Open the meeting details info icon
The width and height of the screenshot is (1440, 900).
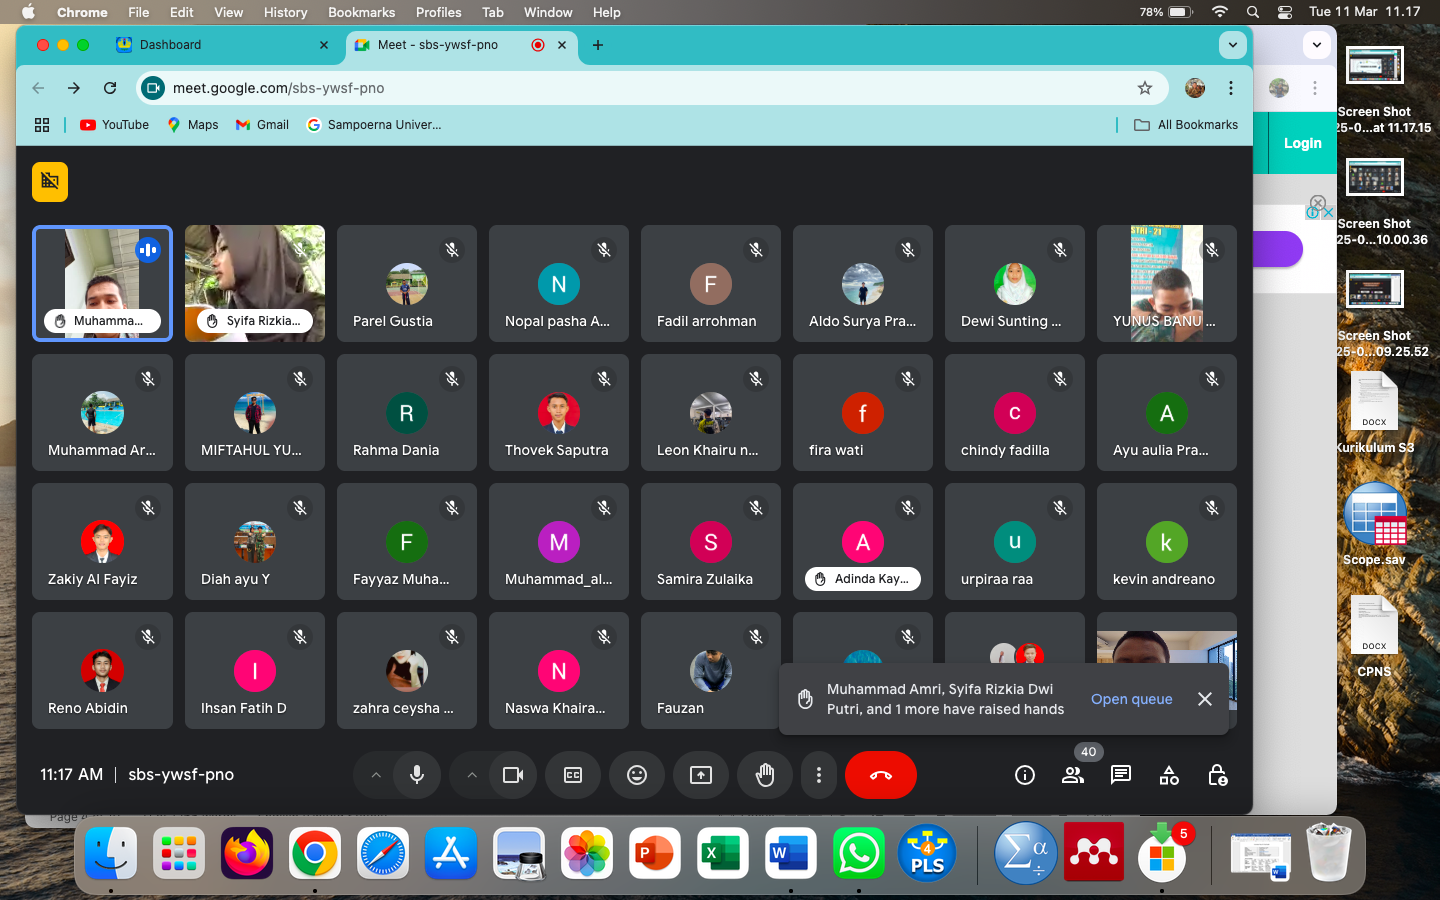pyautogui.click(x=1025, y=775)
